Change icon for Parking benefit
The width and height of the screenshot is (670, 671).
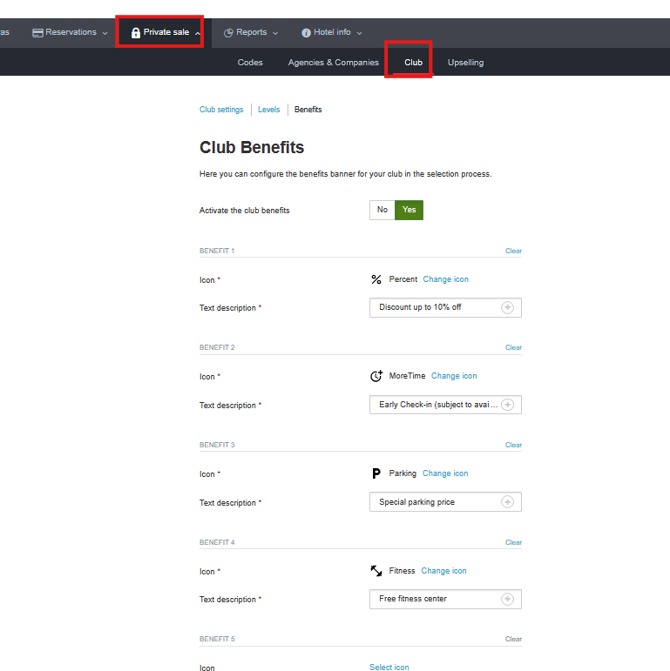tap(445, 473)
